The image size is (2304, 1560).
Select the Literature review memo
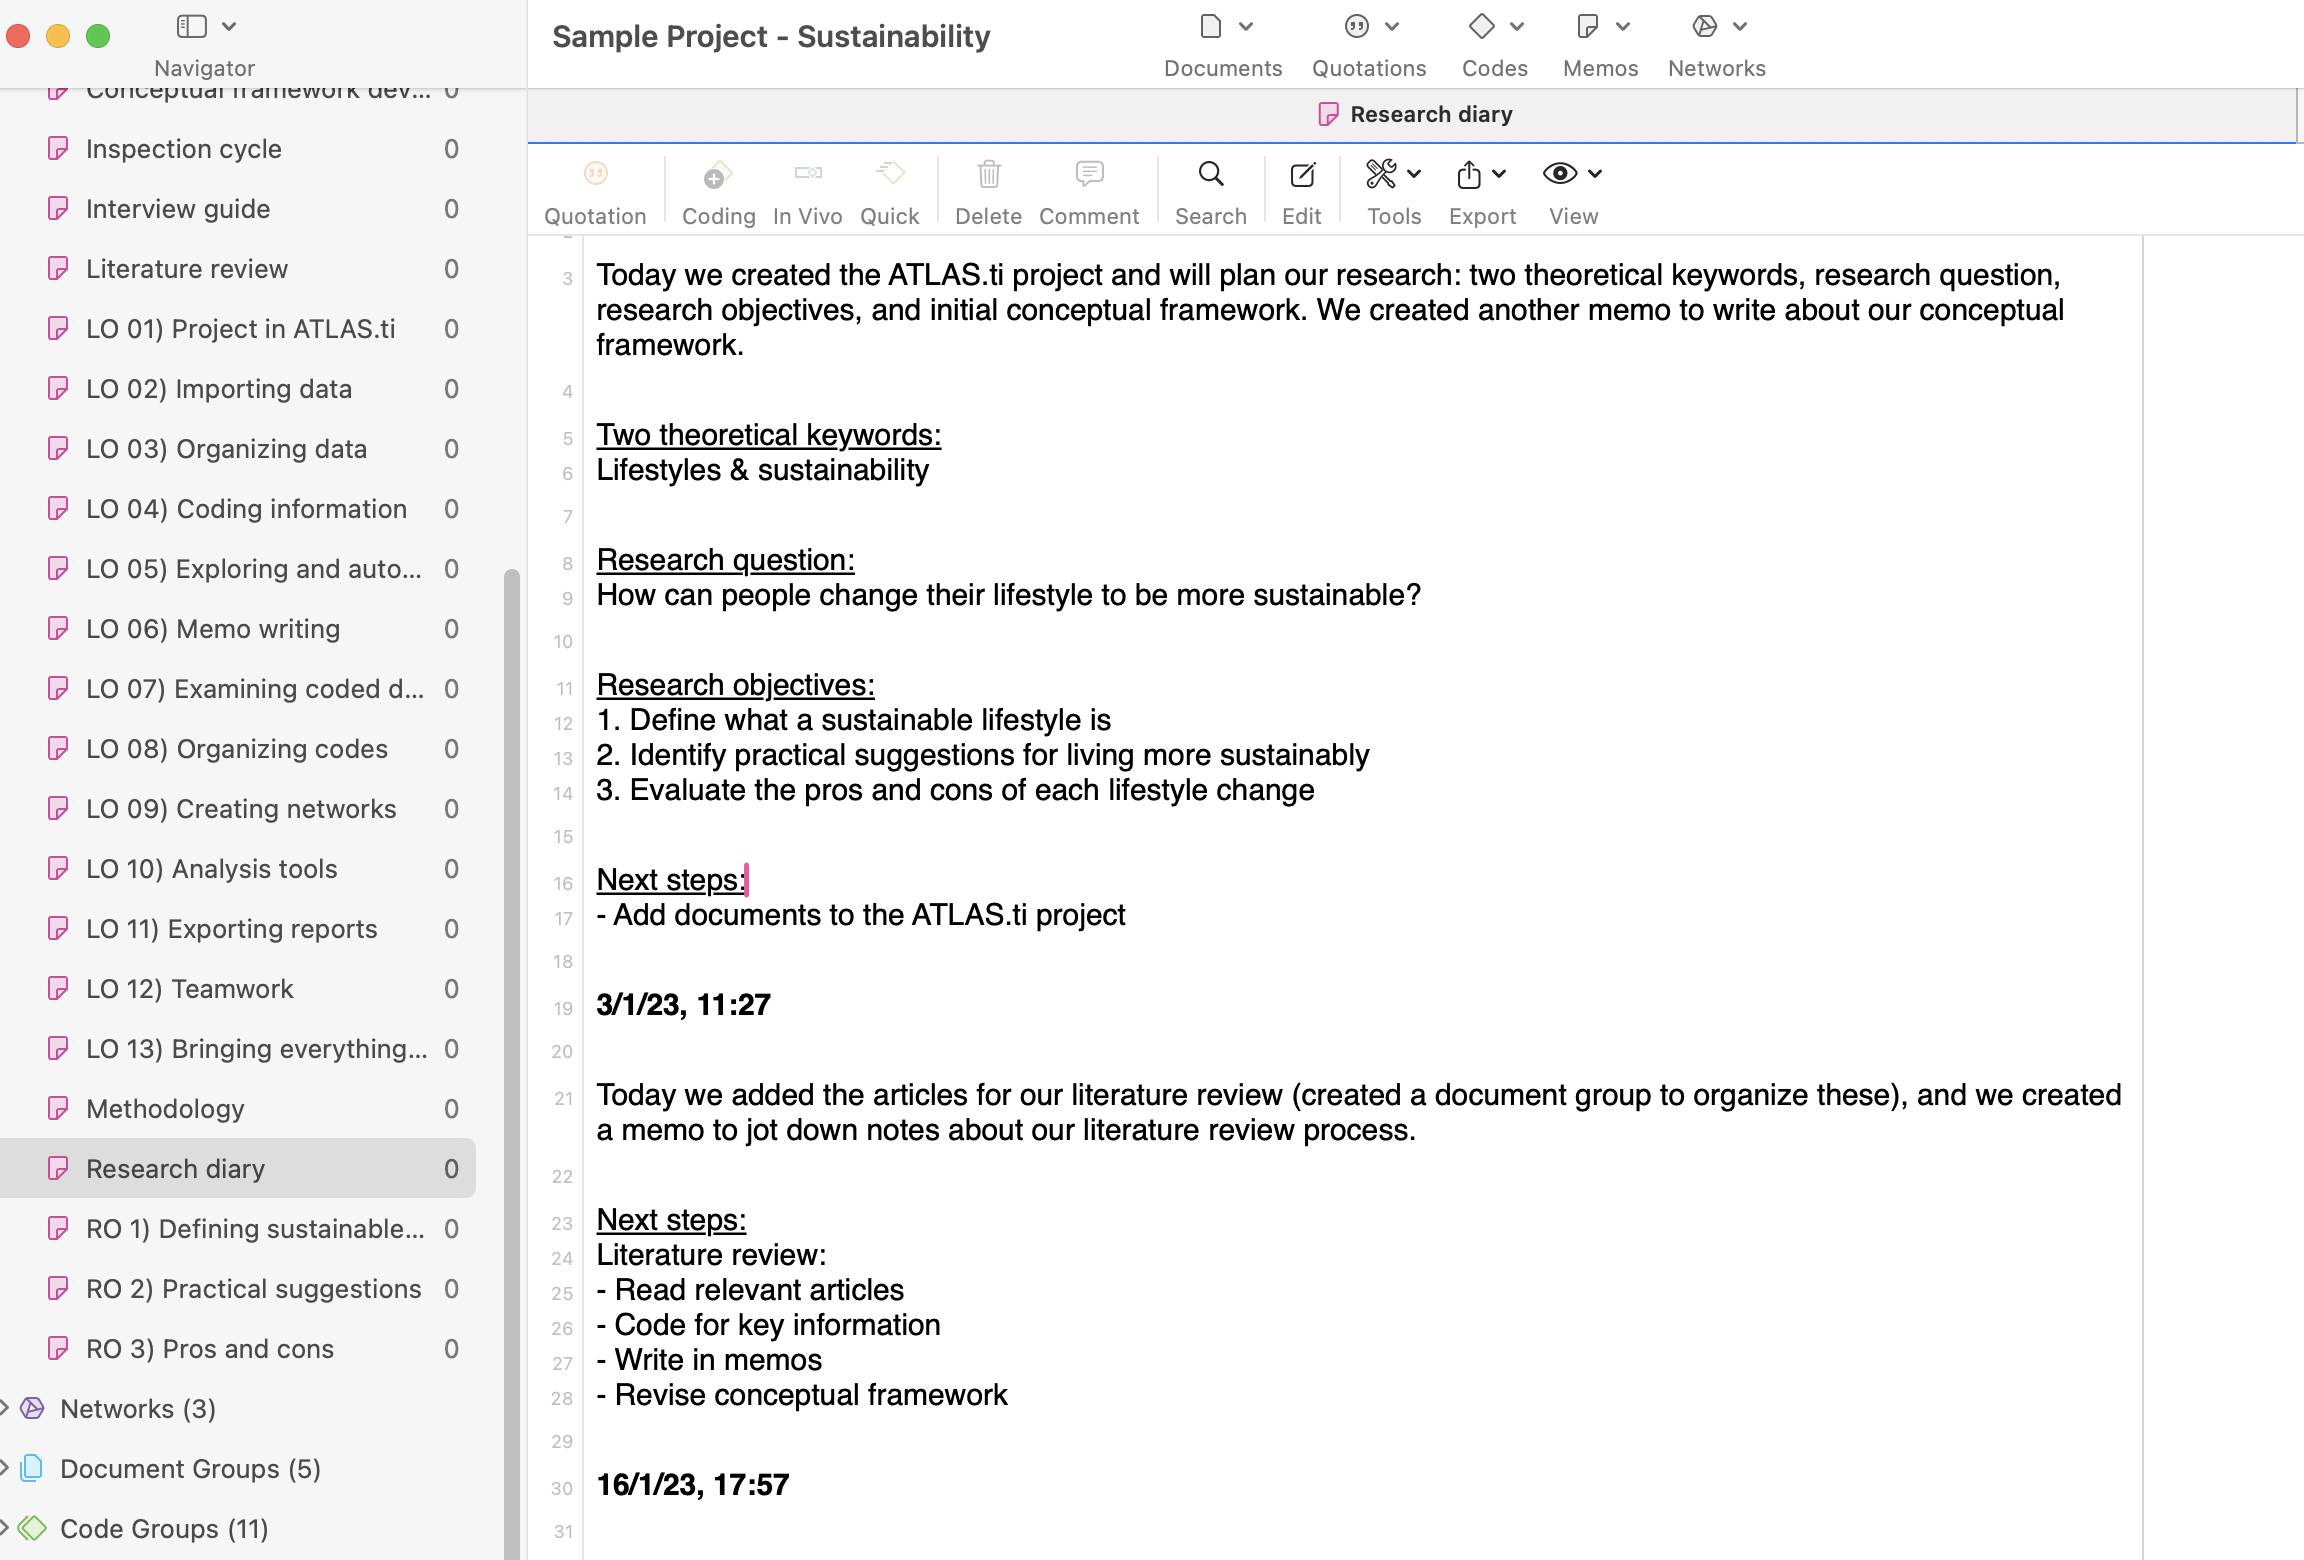(238, 269)
